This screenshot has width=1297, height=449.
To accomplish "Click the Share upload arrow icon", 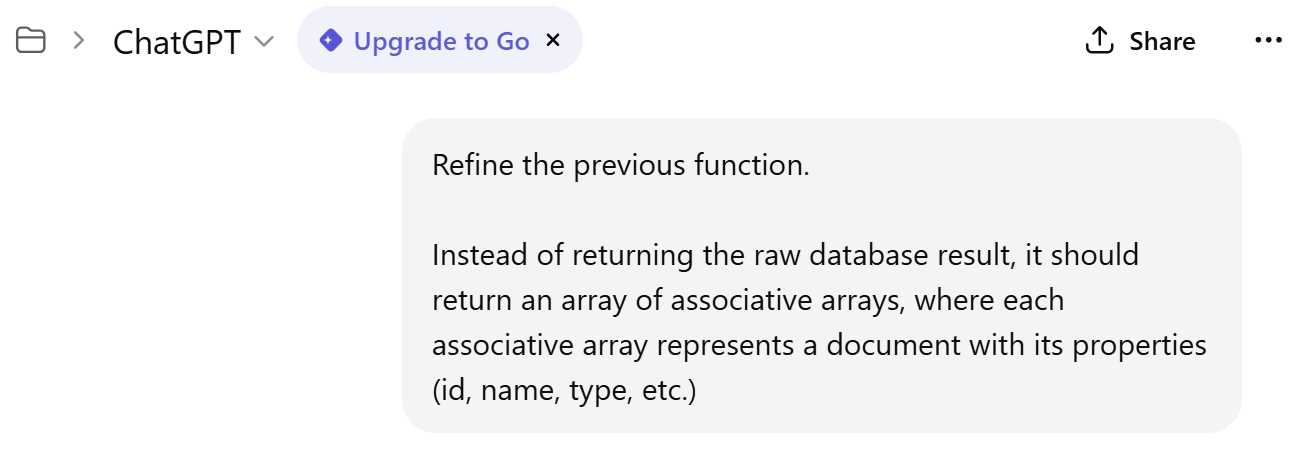I will pos(1099,41).
